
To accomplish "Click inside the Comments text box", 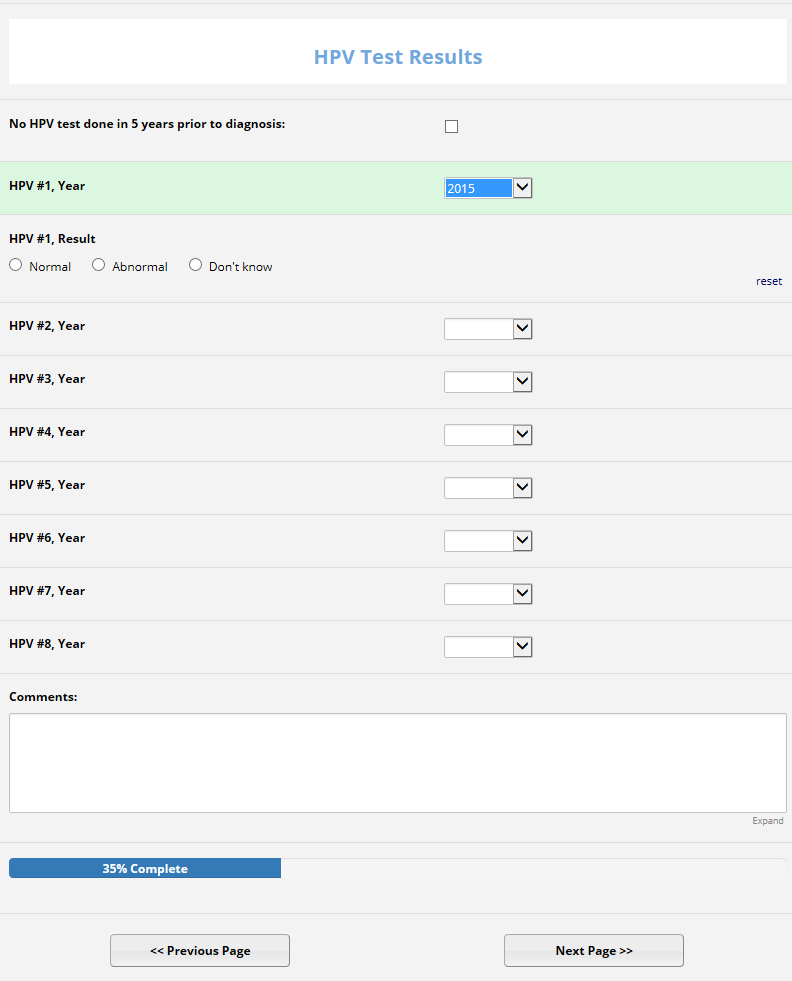I will pos(397,762).
